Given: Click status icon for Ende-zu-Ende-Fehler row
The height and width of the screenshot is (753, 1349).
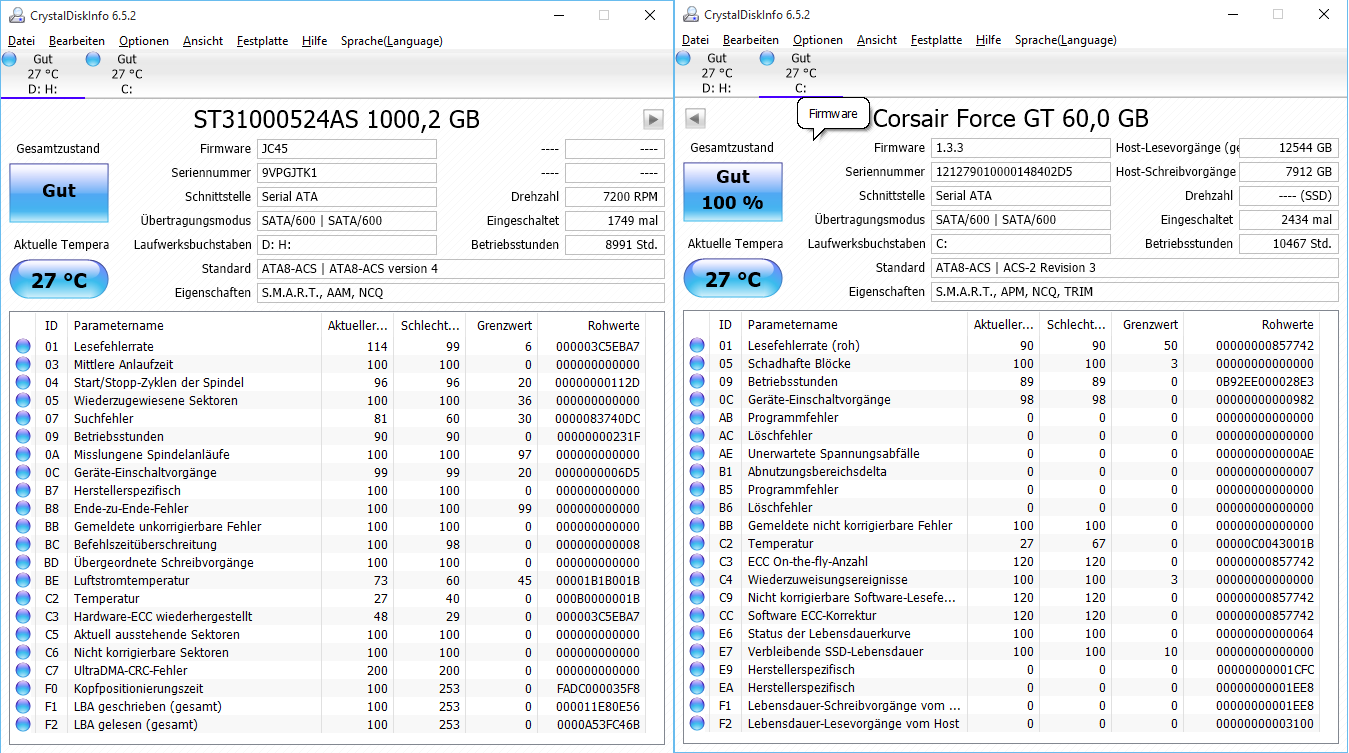Looking at the screenshot, I should pos(23,509).
